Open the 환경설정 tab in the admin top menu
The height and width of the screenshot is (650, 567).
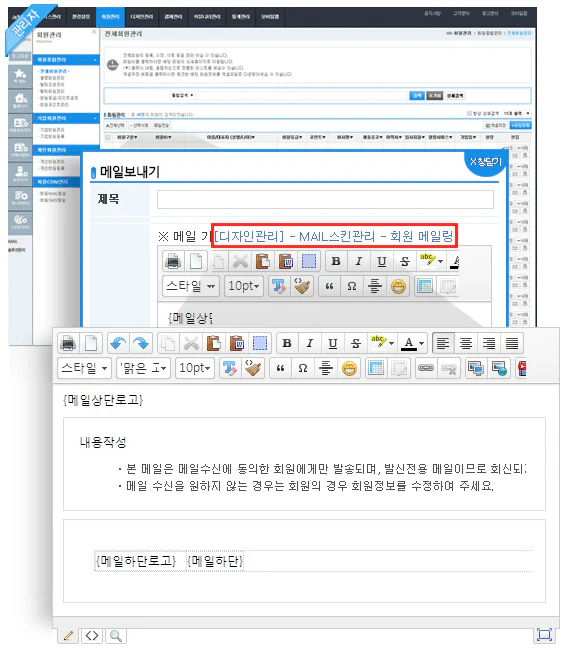point(81,17)
